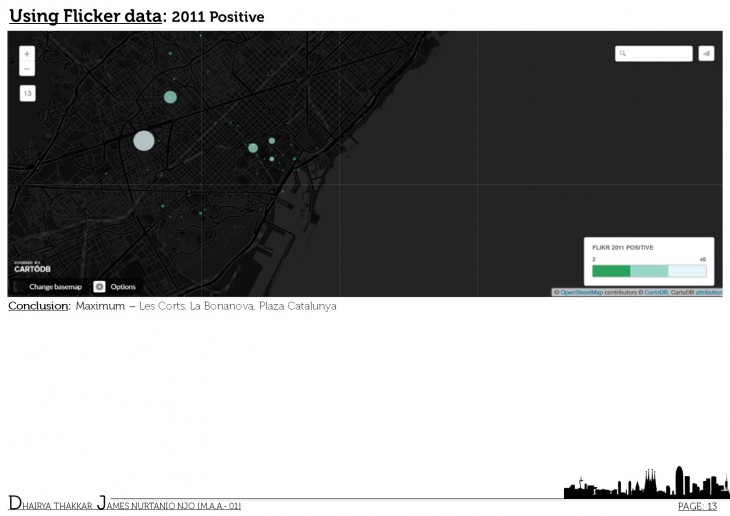
Task: Zoom out with the minus button
Action: coord(27,69)
